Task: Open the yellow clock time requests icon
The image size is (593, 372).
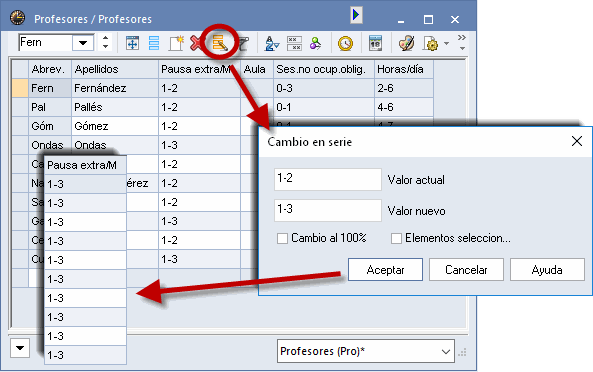Action: [x=345, y=43]
